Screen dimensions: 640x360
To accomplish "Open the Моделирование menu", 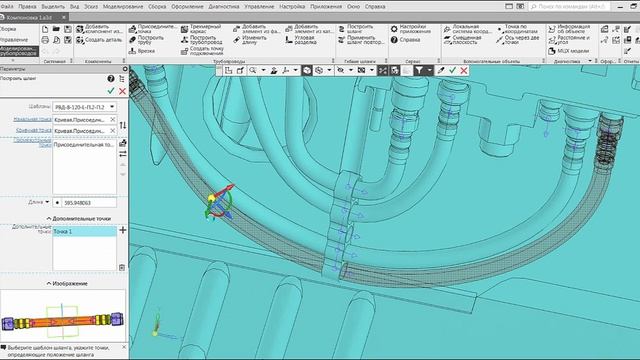I will click(123, 7).
